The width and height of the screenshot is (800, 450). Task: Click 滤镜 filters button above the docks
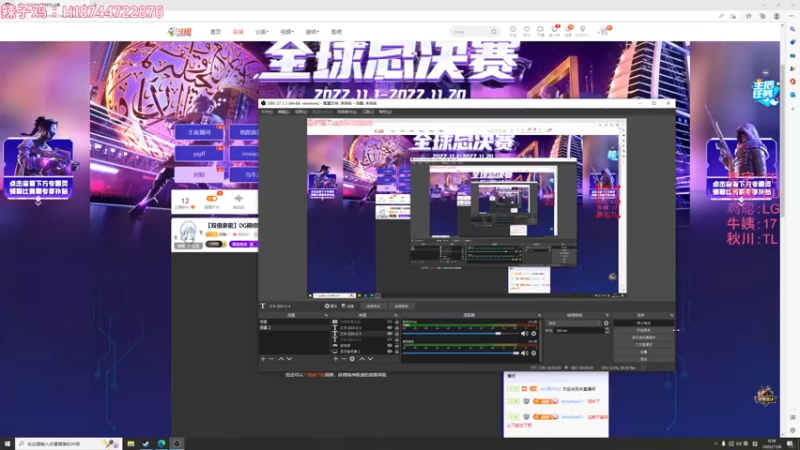tap(348, 306)
